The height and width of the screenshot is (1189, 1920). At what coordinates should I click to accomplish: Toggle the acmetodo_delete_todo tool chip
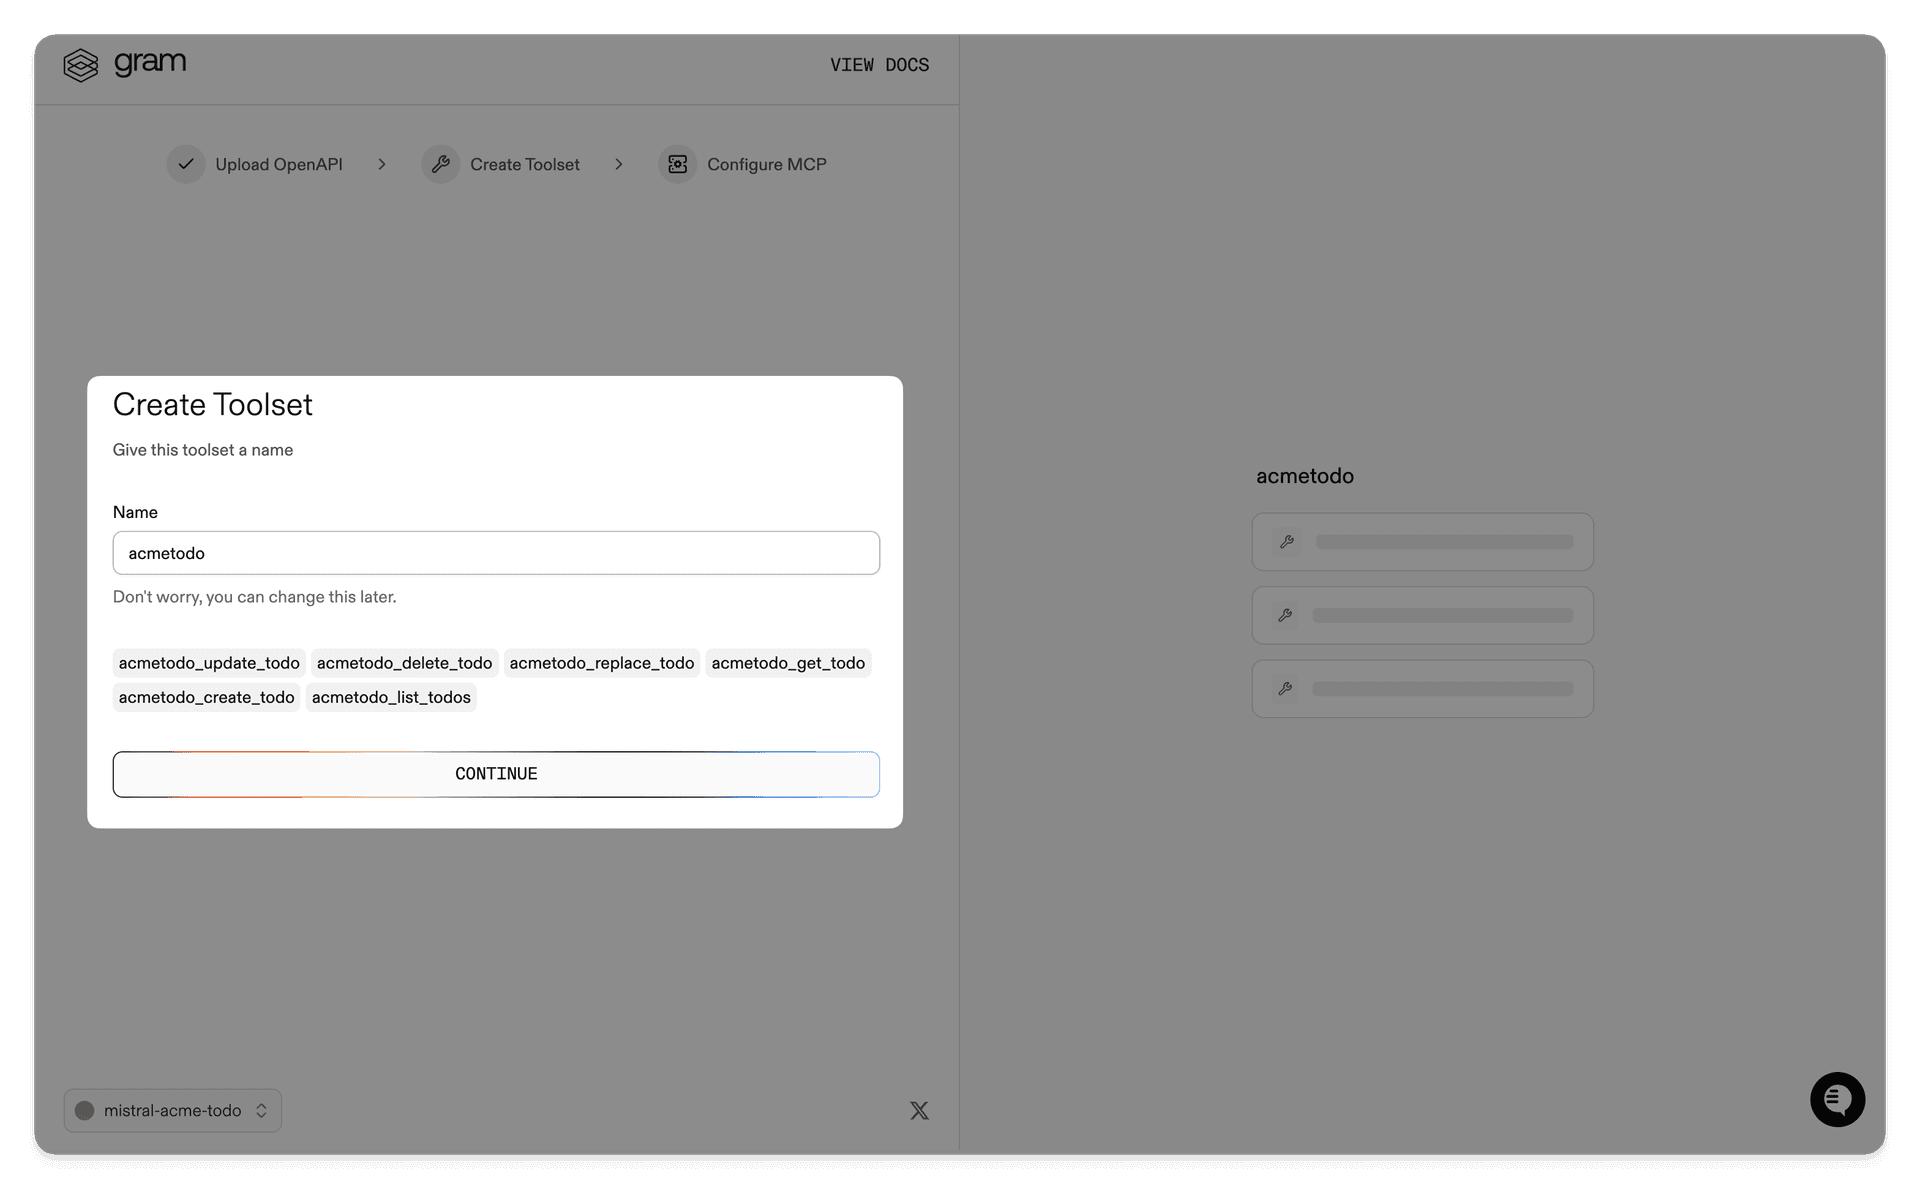coord(404,662)
